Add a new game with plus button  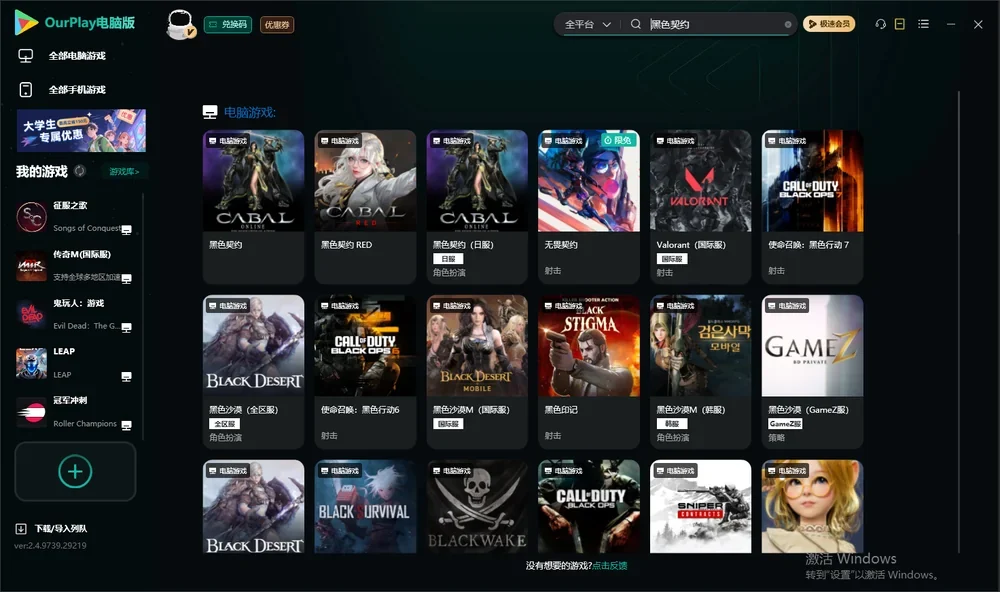click(x=75, y=471)
